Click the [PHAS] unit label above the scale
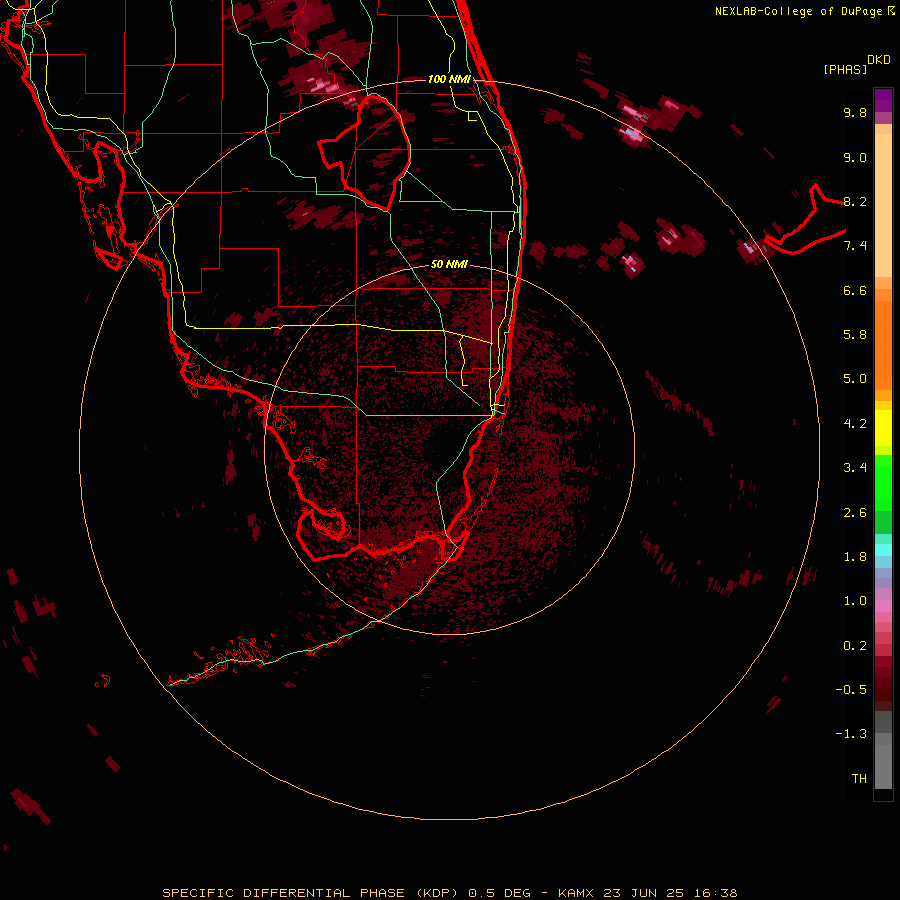This screenshot has height=900, width=900. click(845, 70)
